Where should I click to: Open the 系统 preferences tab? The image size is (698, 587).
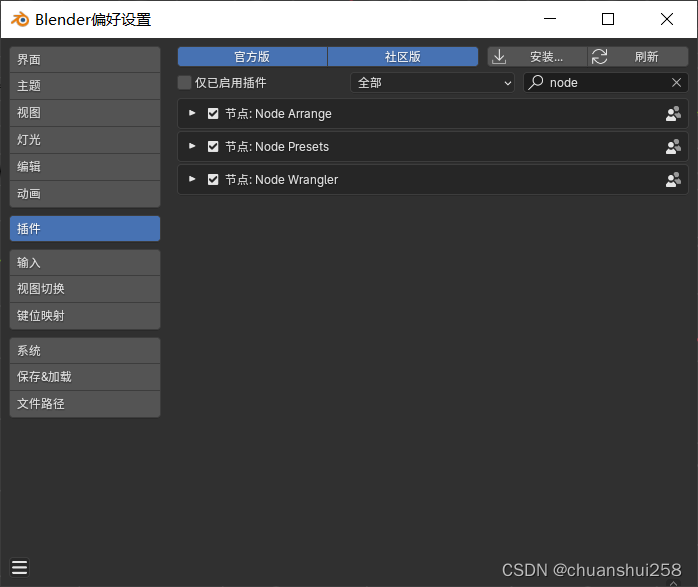pyautogui.click(x=85, y=351)
